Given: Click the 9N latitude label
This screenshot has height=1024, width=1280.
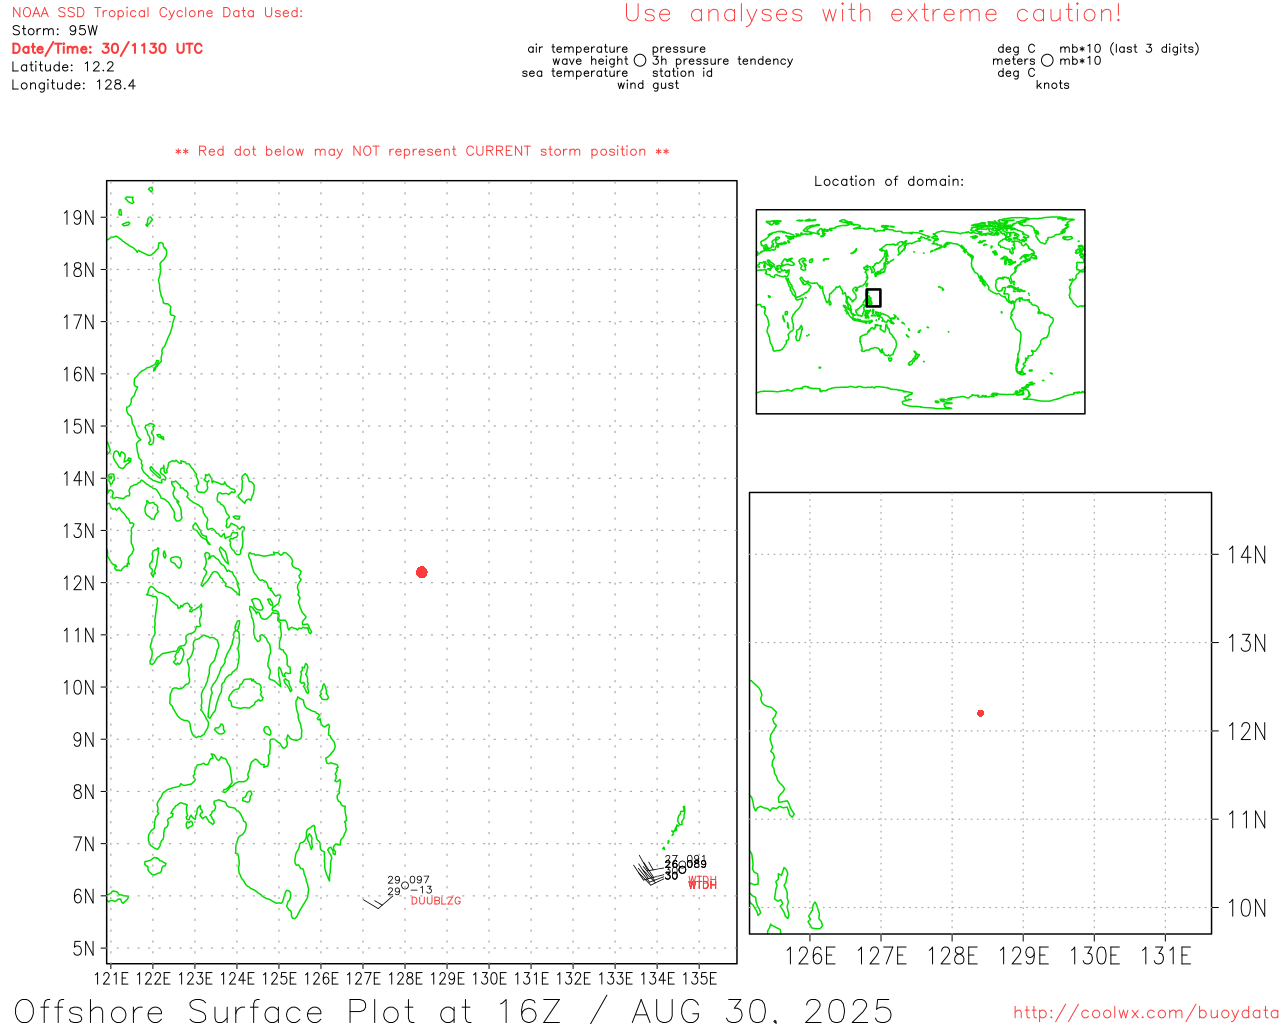Looking at the screenshot, I should [84, 740].
